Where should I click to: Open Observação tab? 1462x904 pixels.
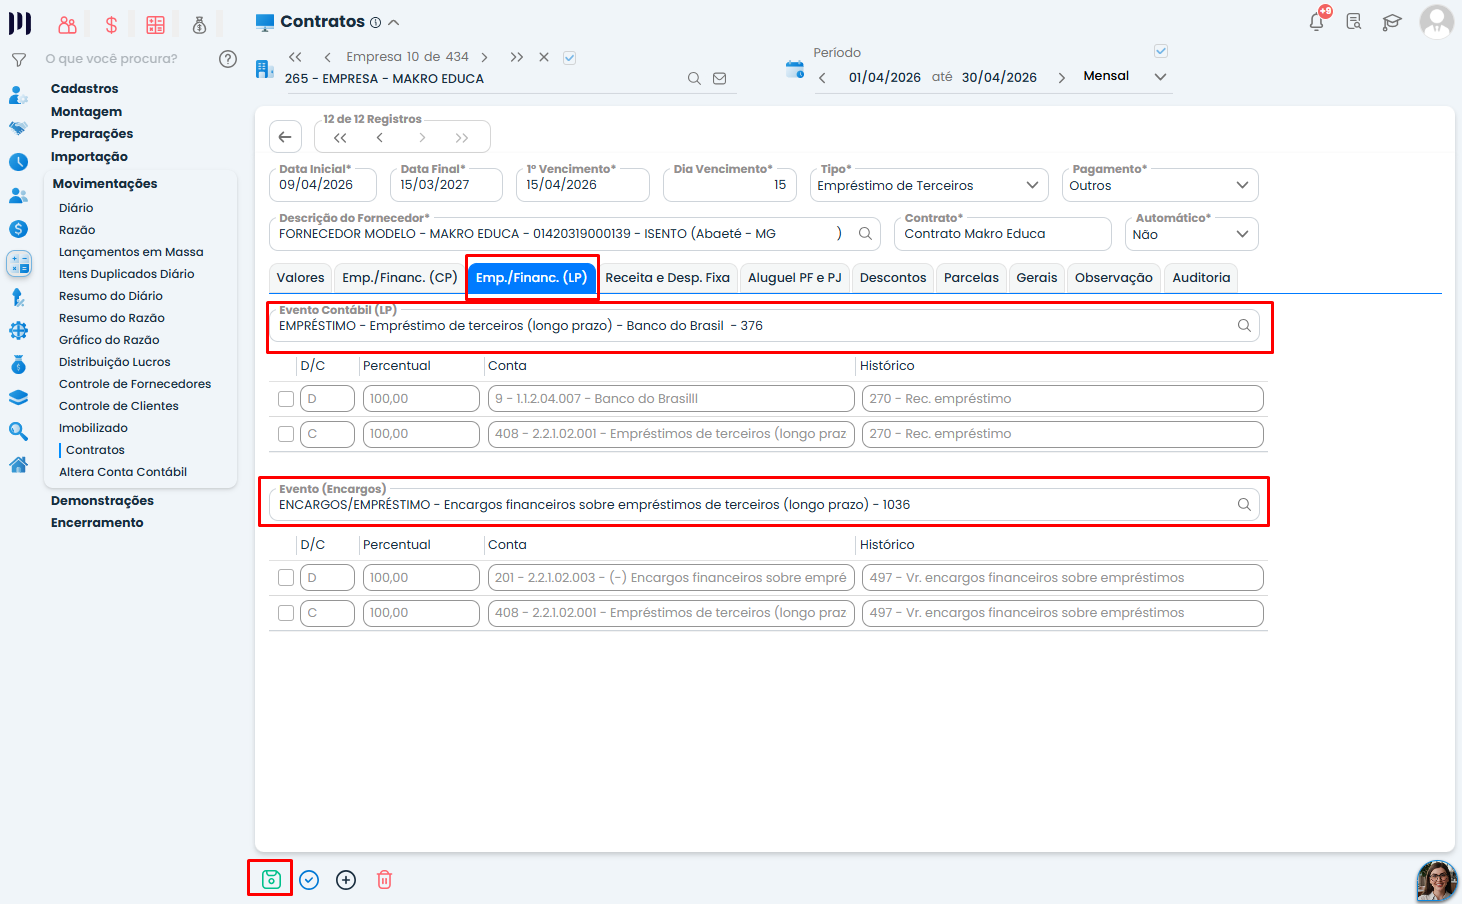tap(1114, 278)
